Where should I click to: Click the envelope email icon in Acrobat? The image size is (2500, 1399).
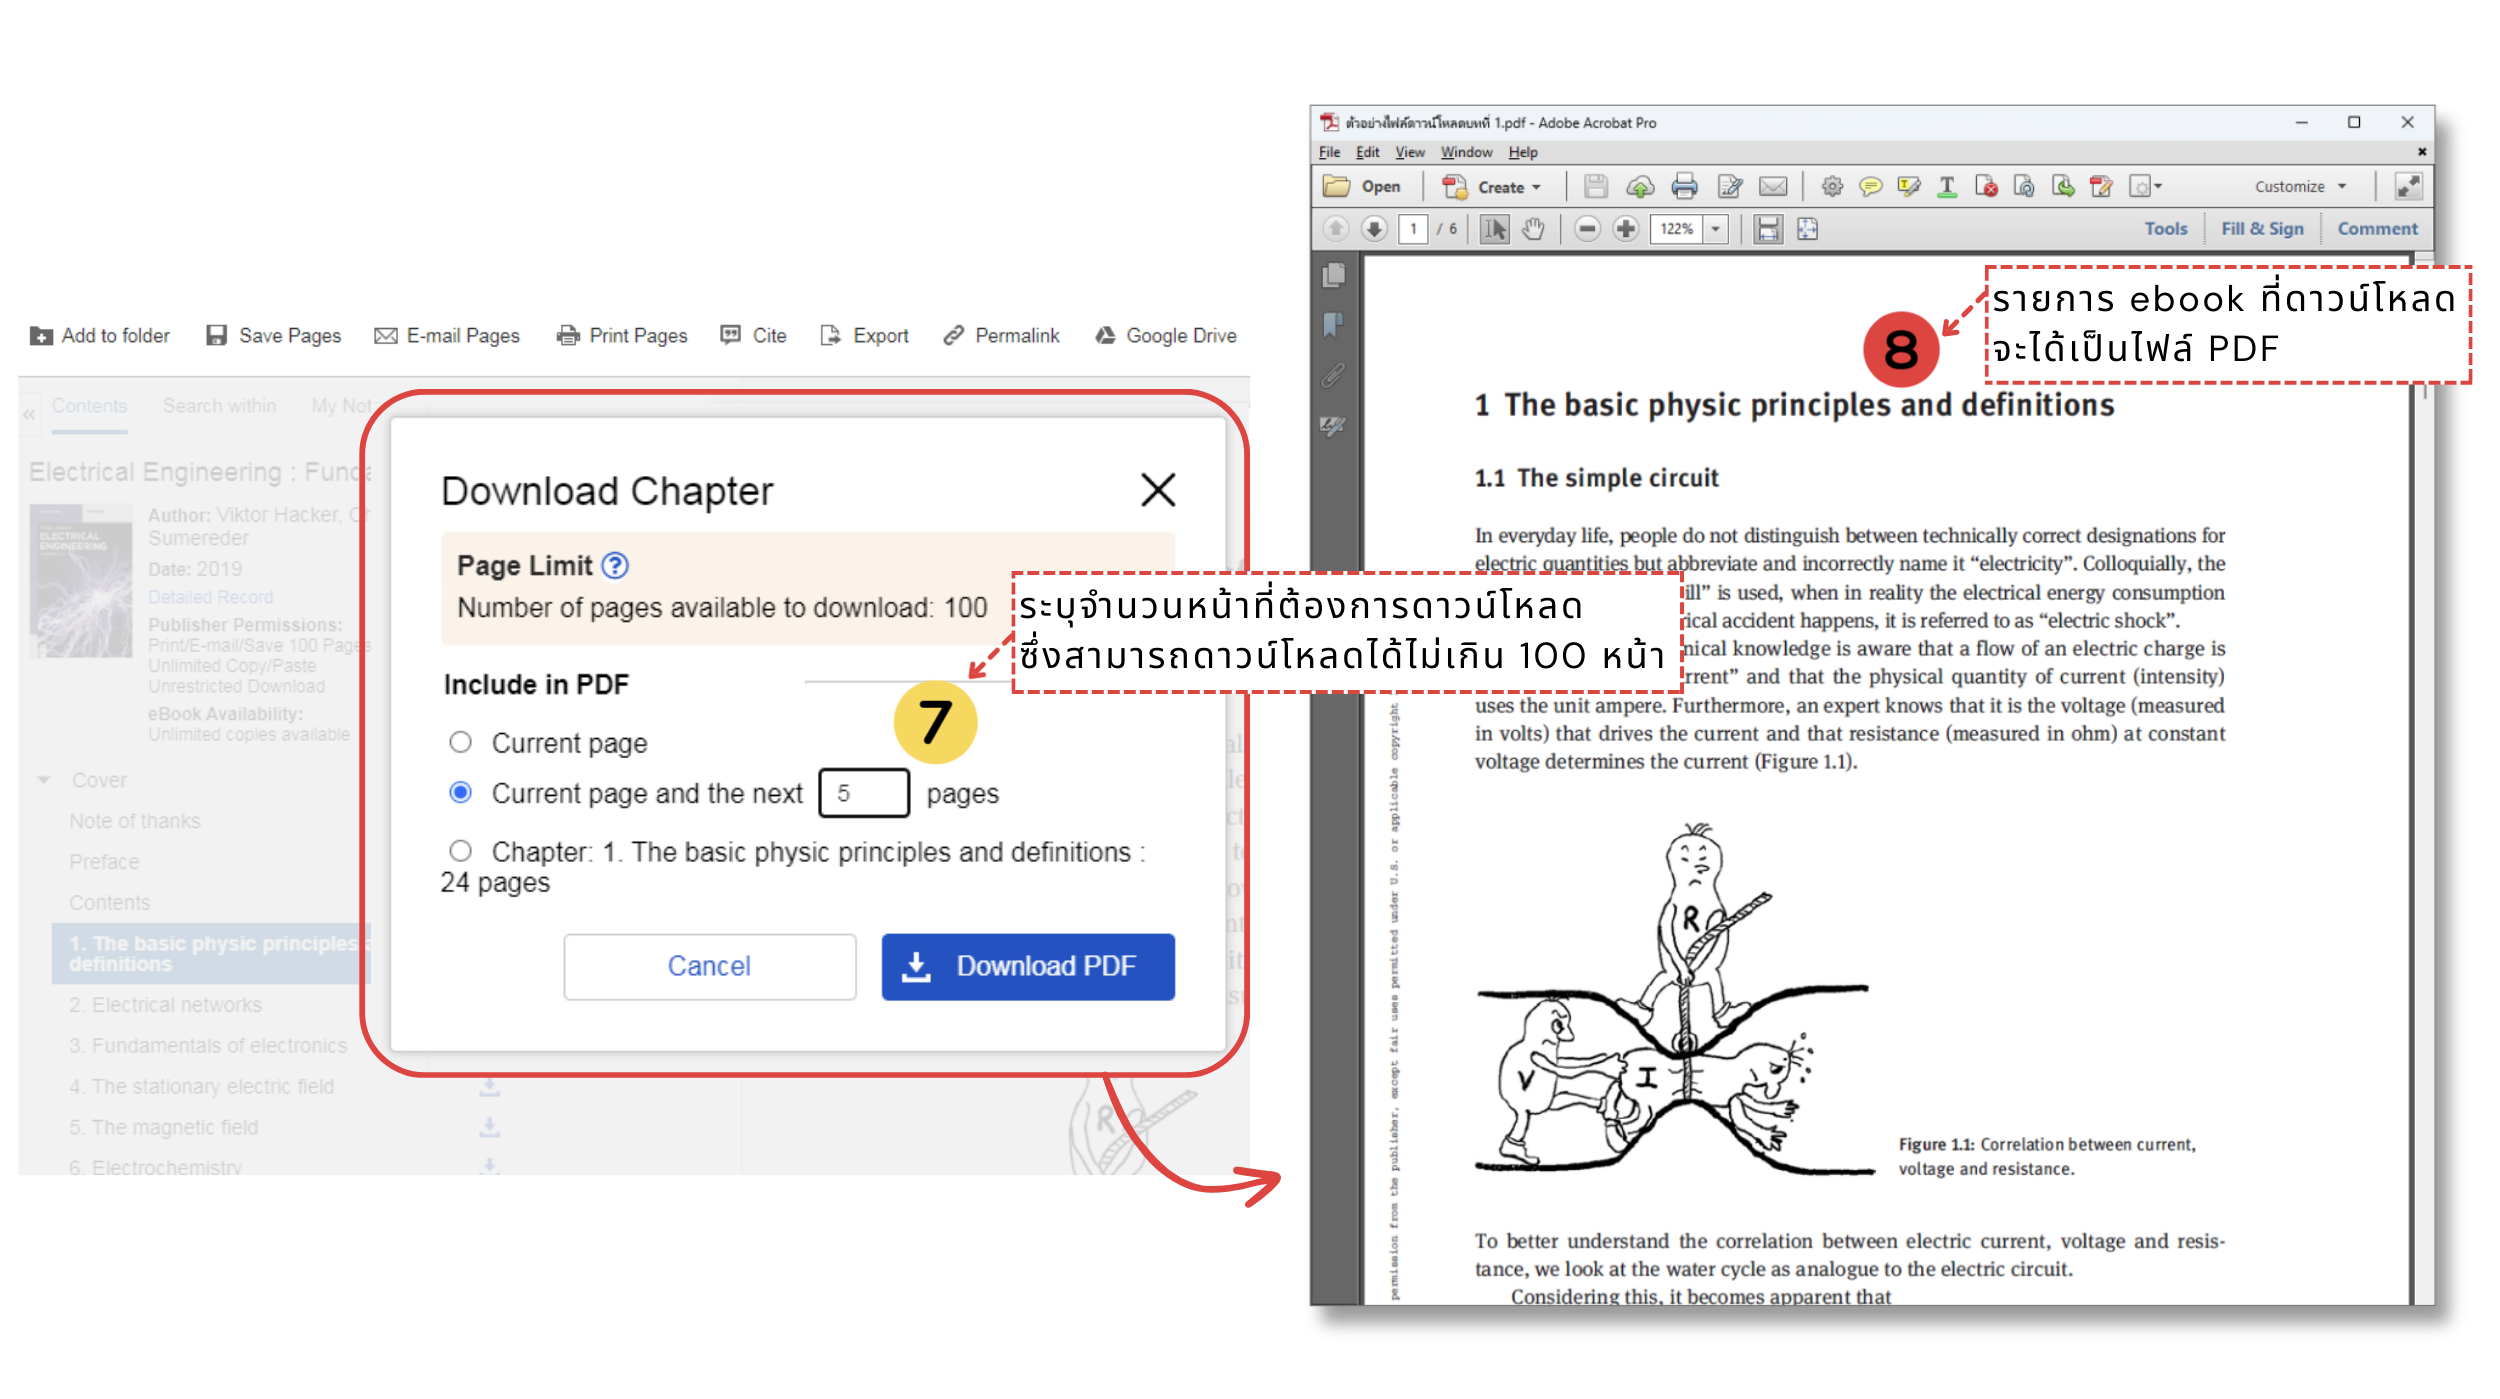click(1773, 187)
